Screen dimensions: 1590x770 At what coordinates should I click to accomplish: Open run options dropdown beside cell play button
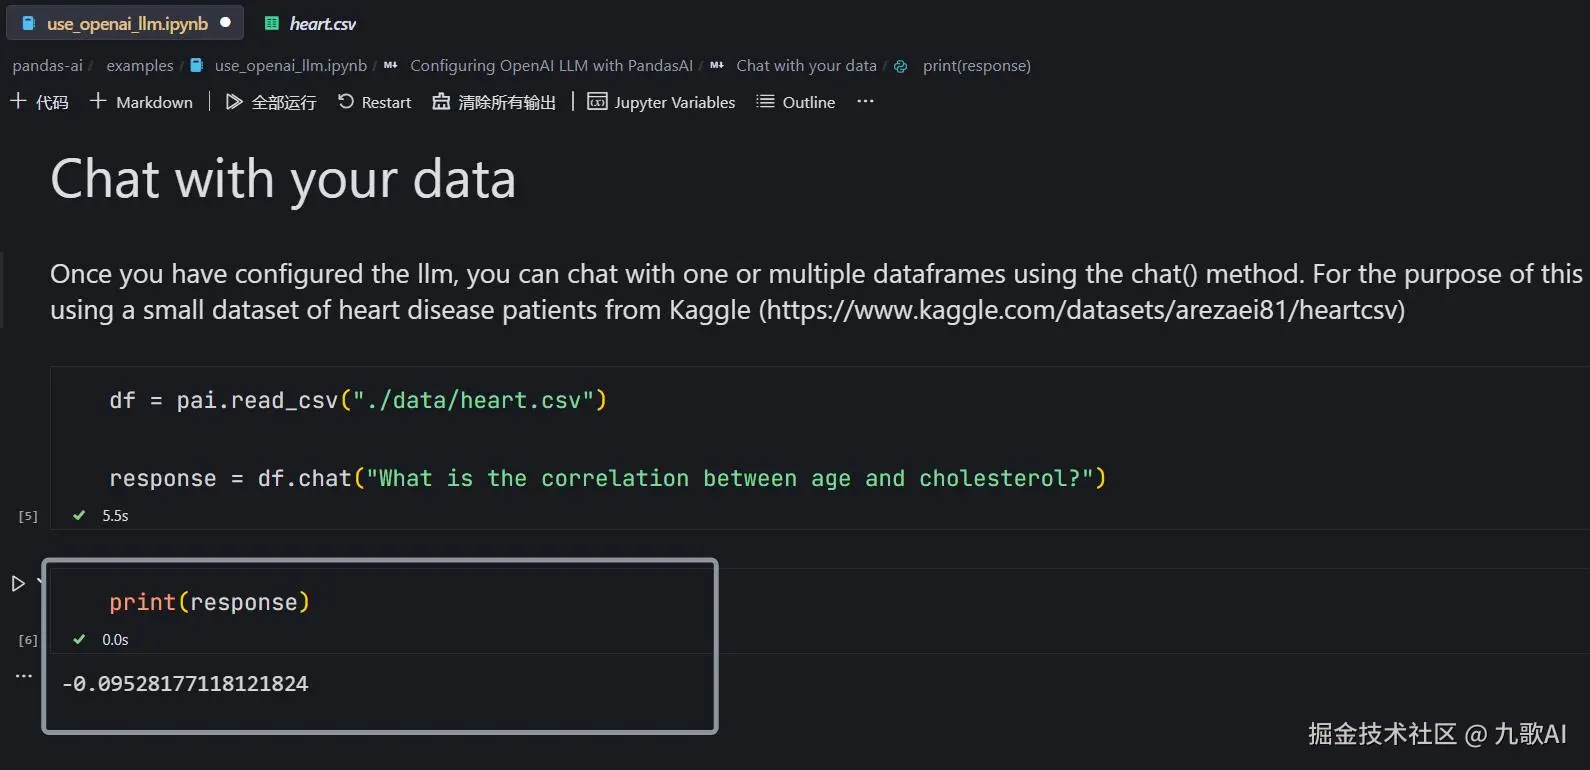pyautogui.click(x=39, y=581)
